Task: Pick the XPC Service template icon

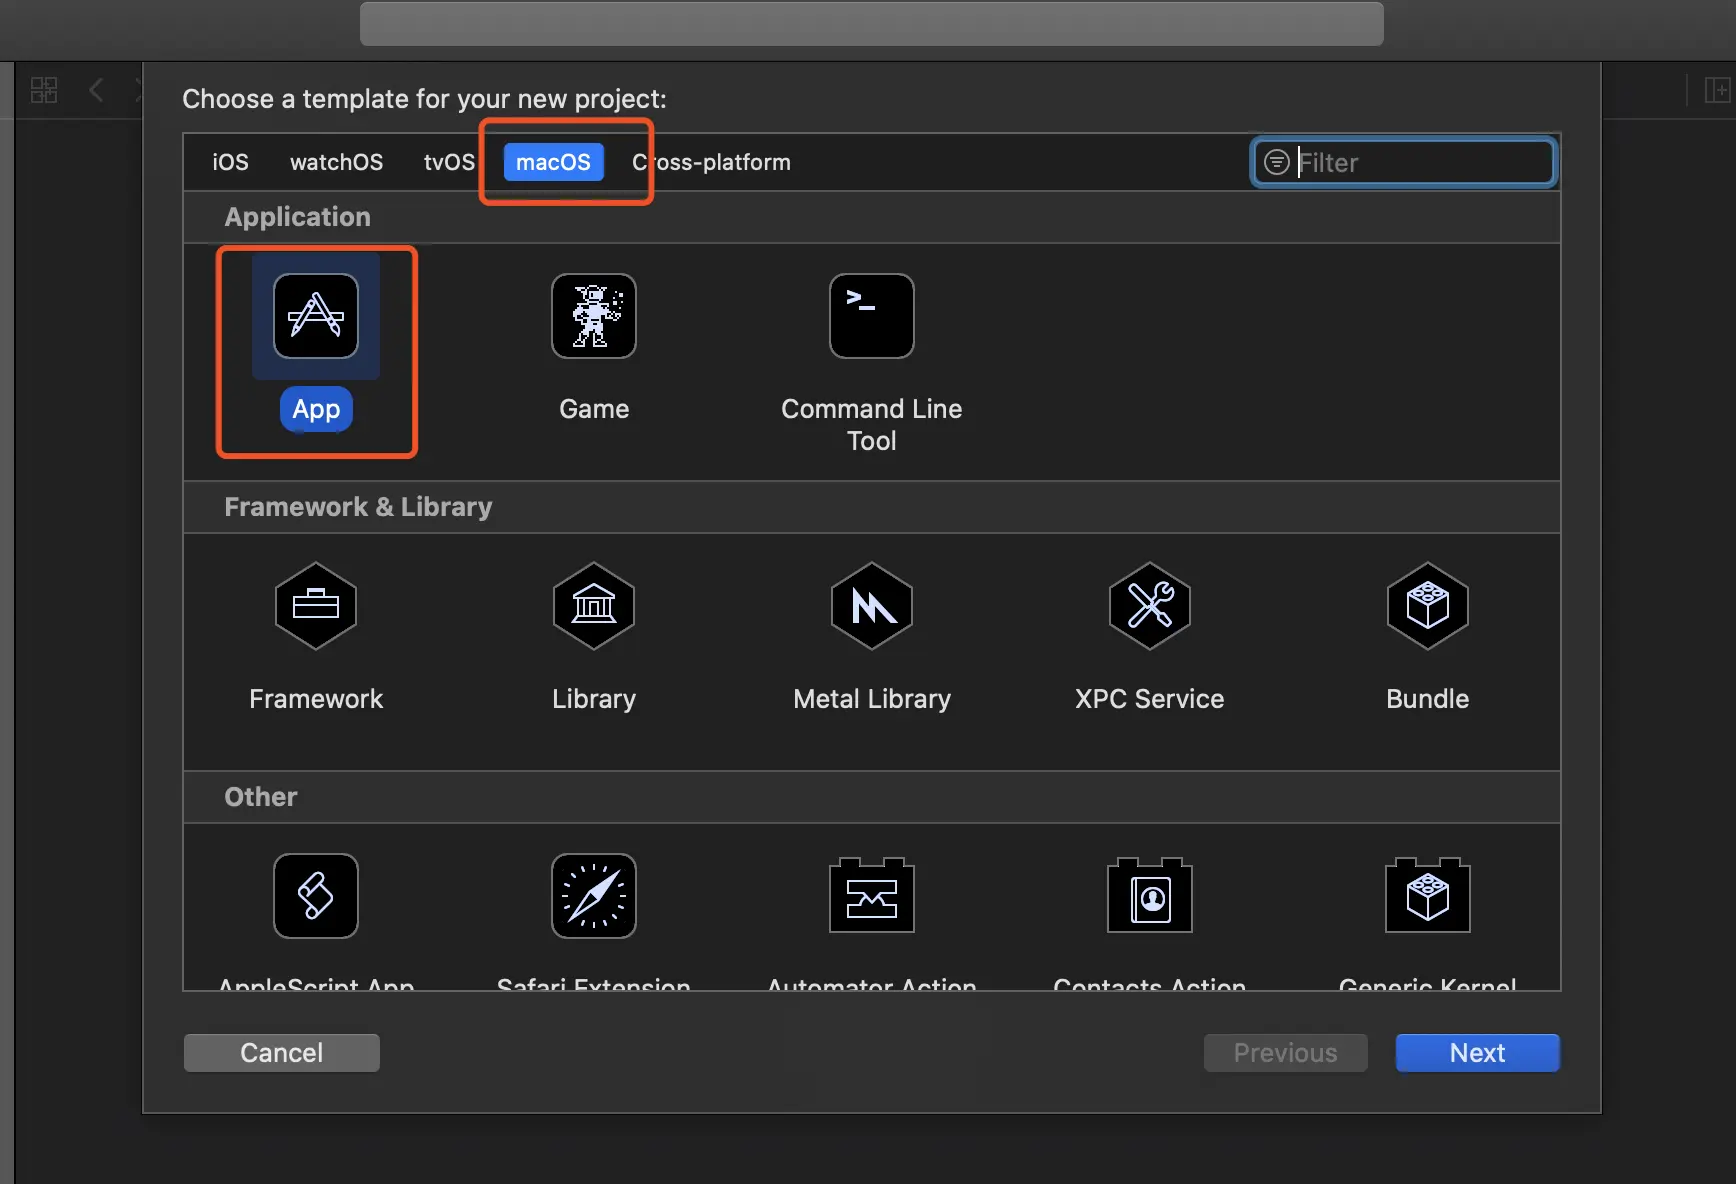Action: tap(1150, 606)
